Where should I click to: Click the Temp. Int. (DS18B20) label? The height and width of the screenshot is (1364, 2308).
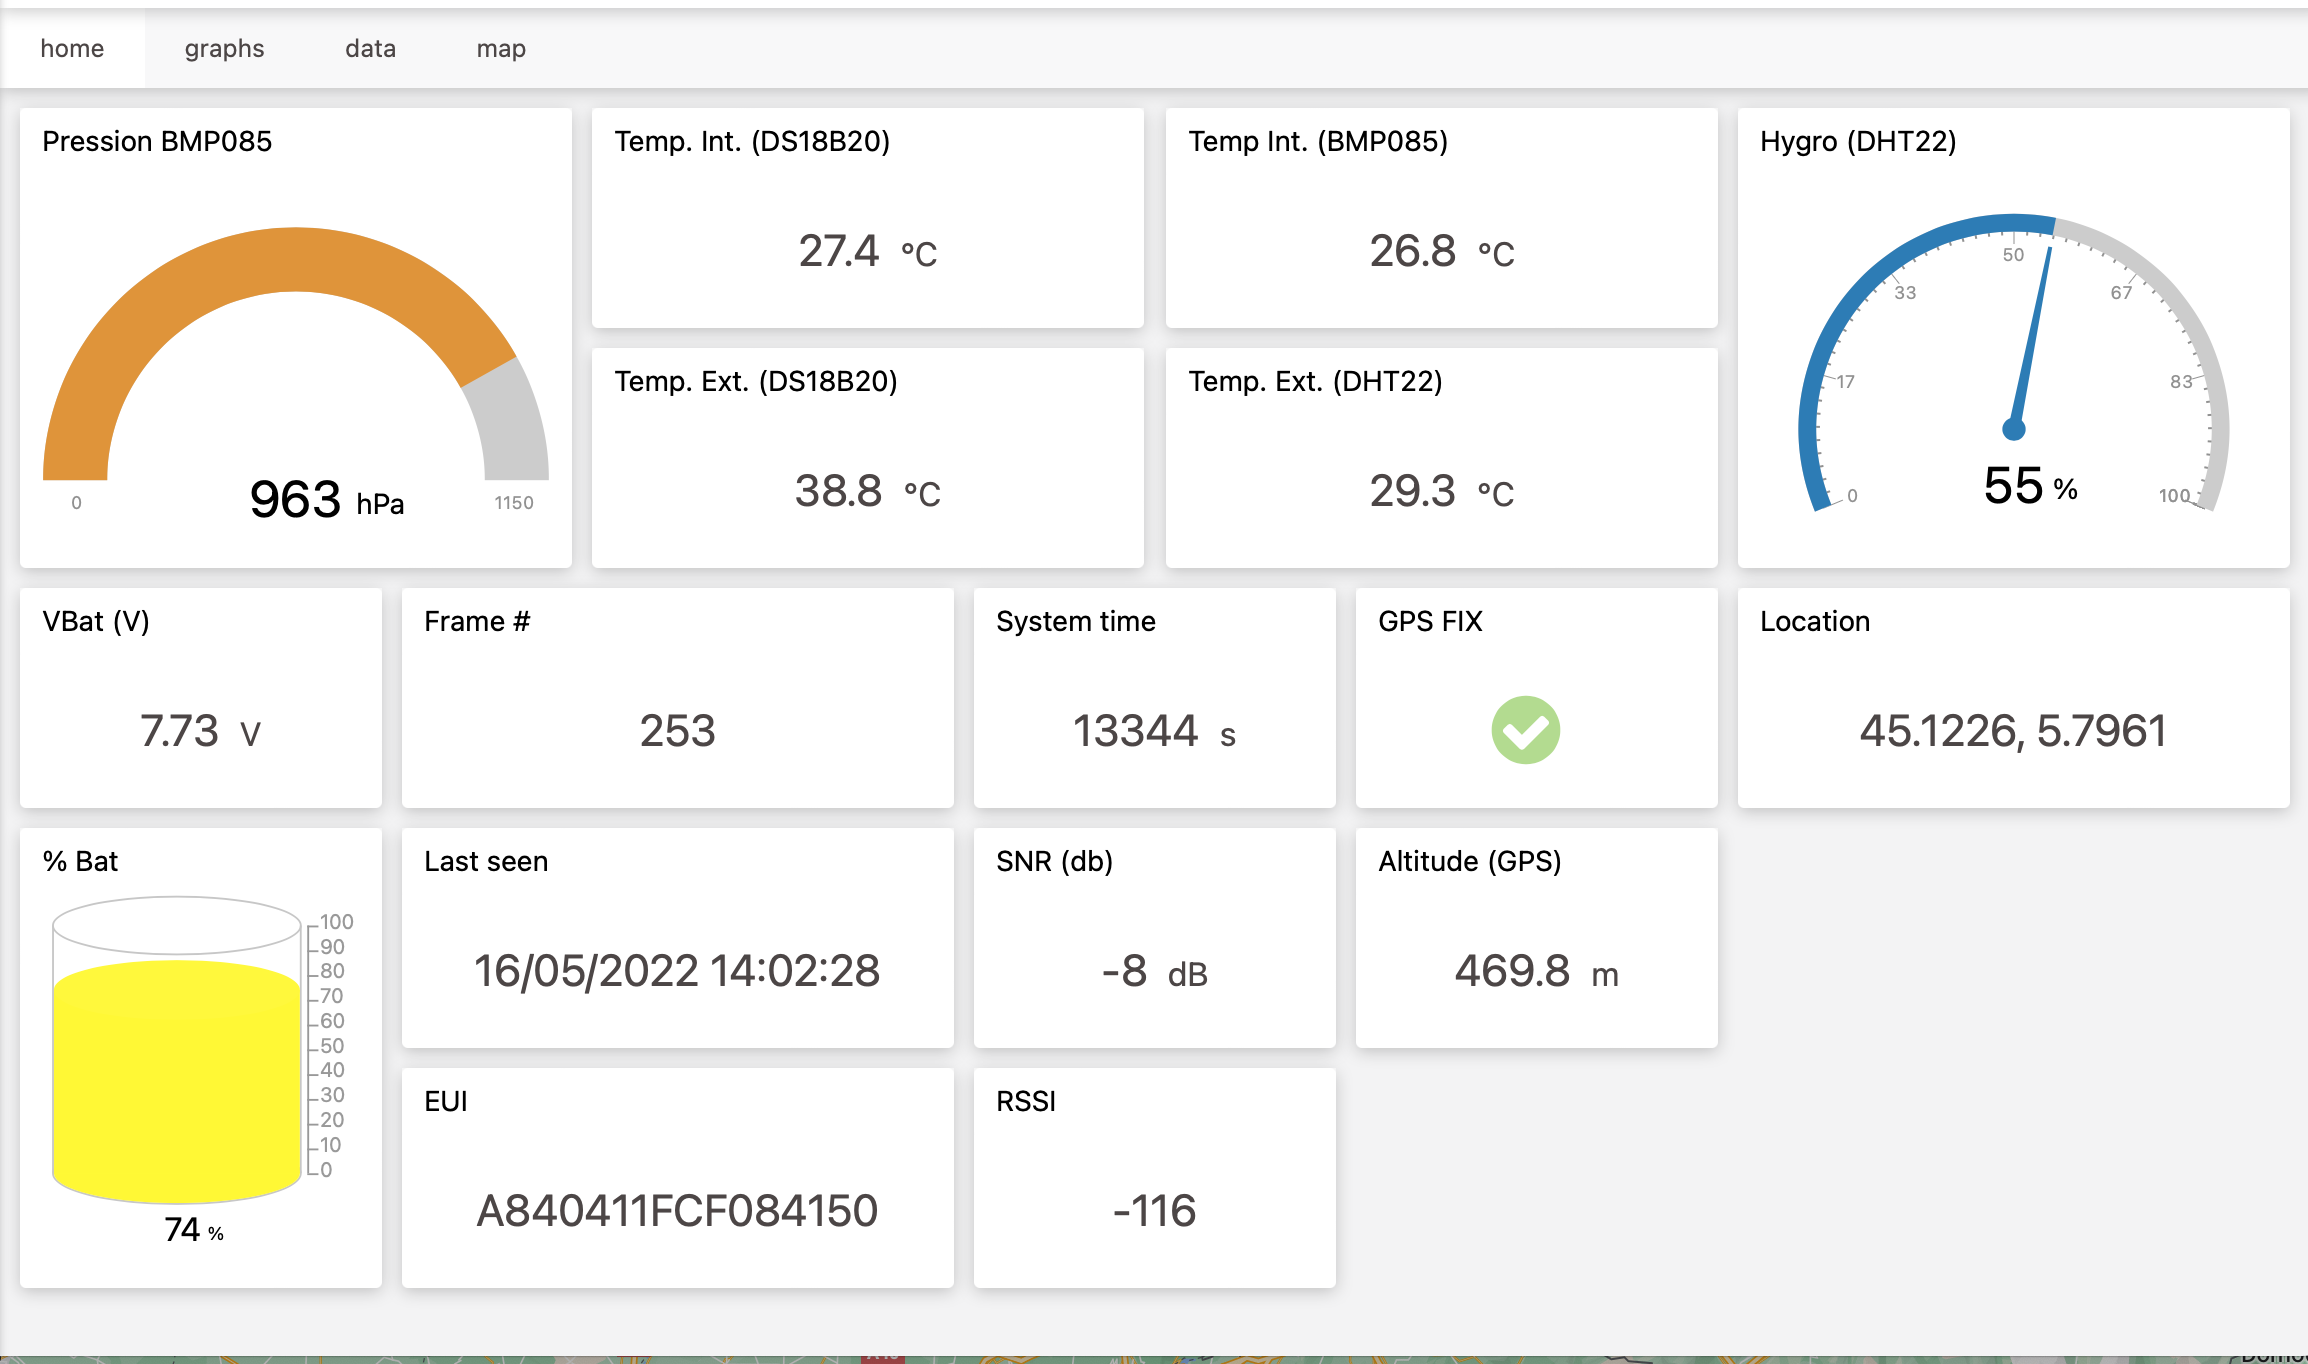752,141
